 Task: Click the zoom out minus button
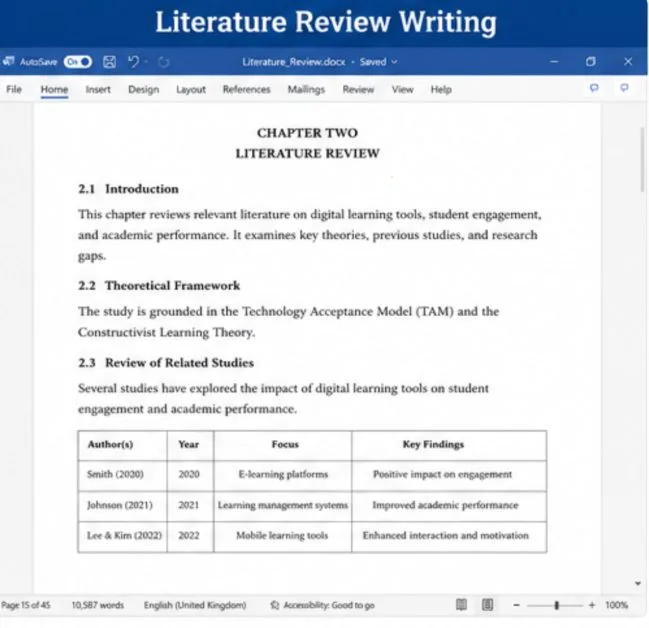[516, 605]
